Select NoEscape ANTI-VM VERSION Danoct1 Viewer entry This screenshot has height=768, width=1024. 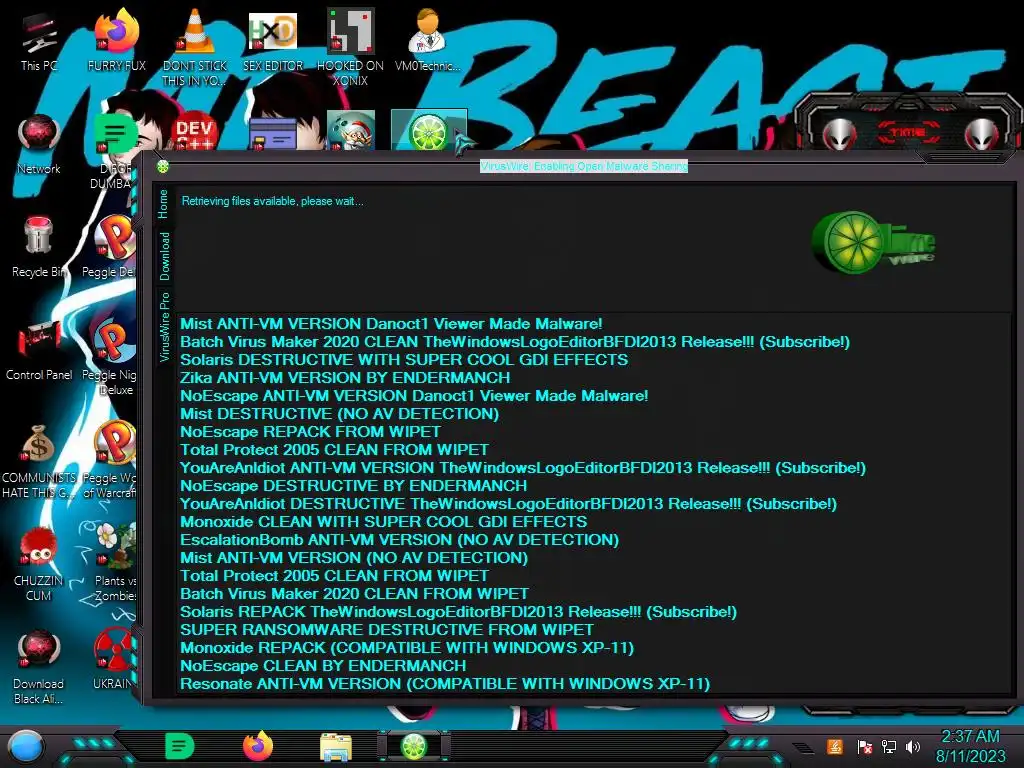tap(414, 396)
